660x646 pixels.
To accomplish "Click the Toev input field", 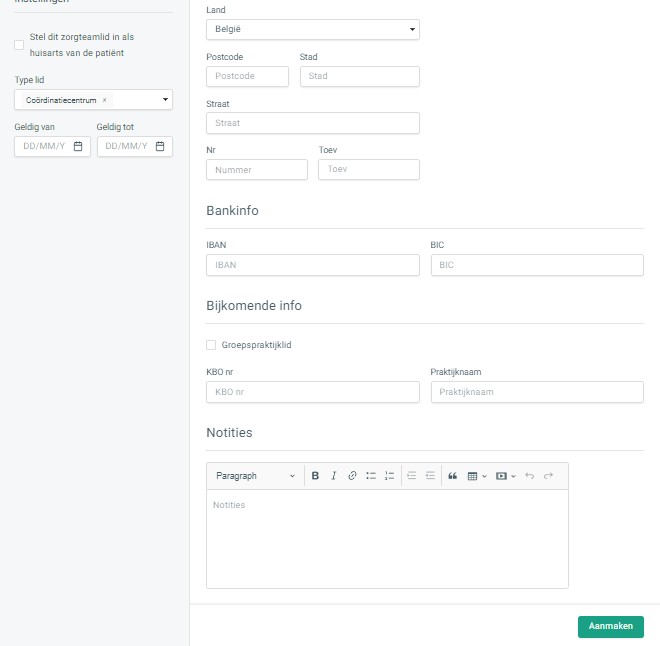I will pos(369,170).
